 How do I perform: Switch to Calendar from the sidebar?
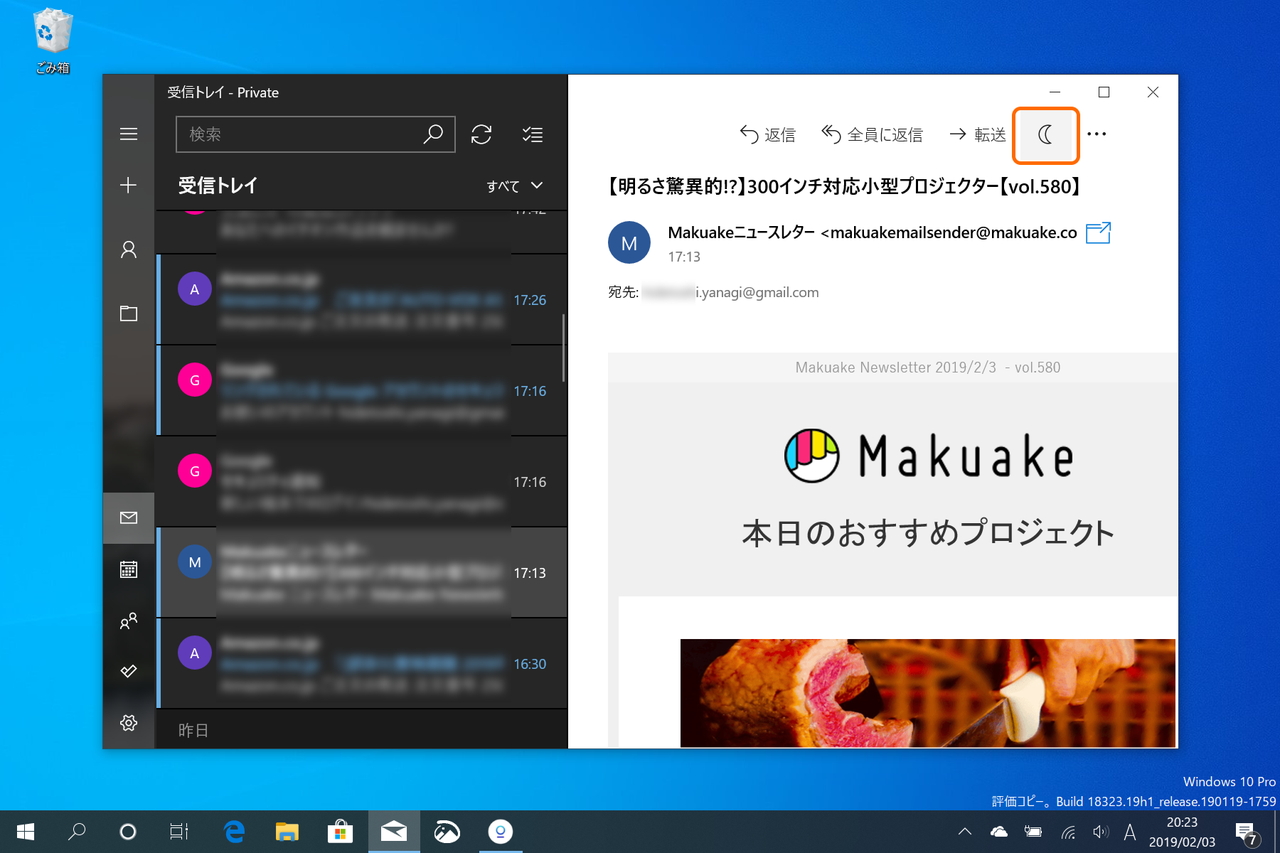point(128,569)
